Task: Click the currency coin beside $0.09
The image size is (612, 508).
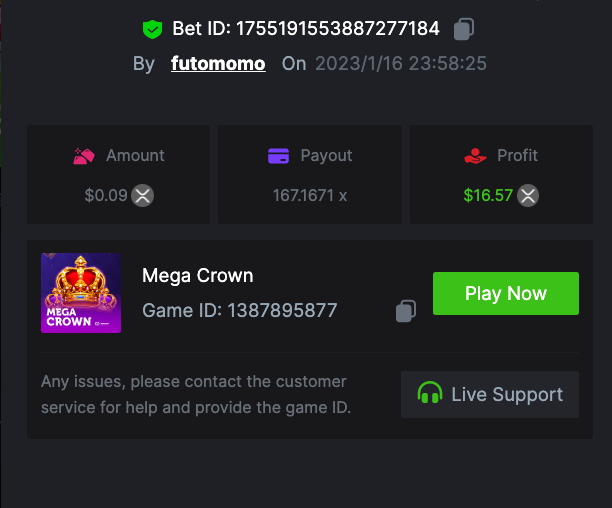Action: [x=143, y=195]
